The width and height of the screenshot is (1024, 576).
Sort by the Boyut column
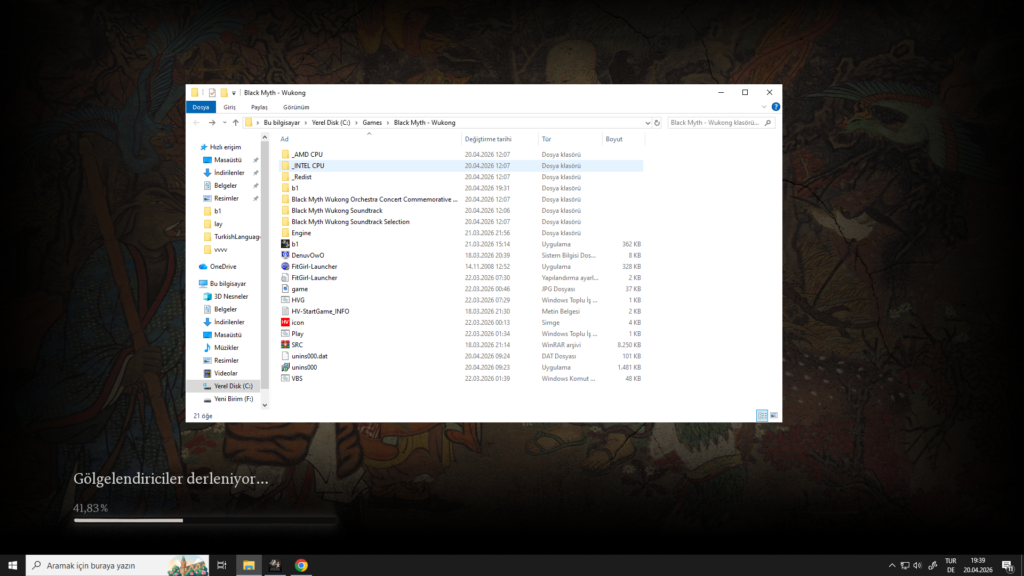click(x=623, y=139)
